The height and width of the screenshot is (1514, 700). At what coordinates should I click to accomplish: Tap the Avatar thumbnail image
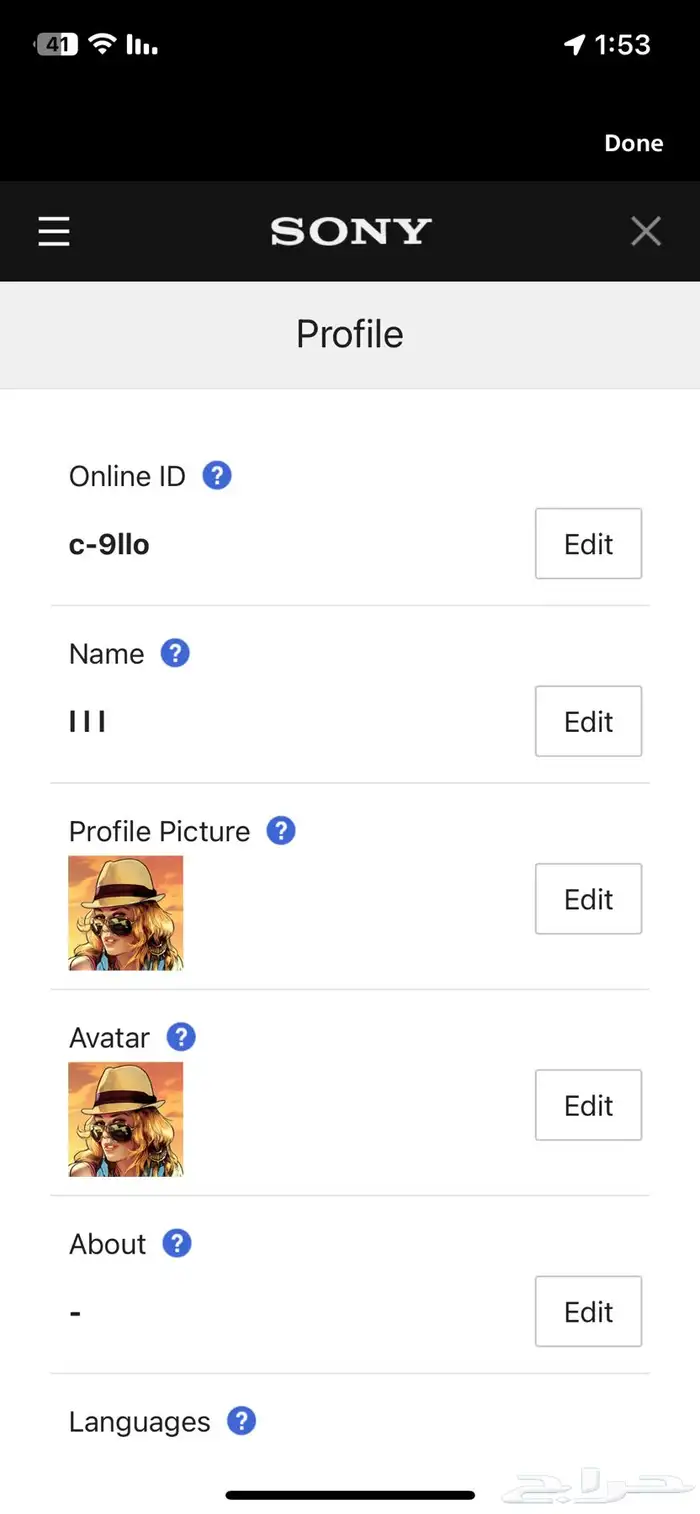tap(125, 1119)
